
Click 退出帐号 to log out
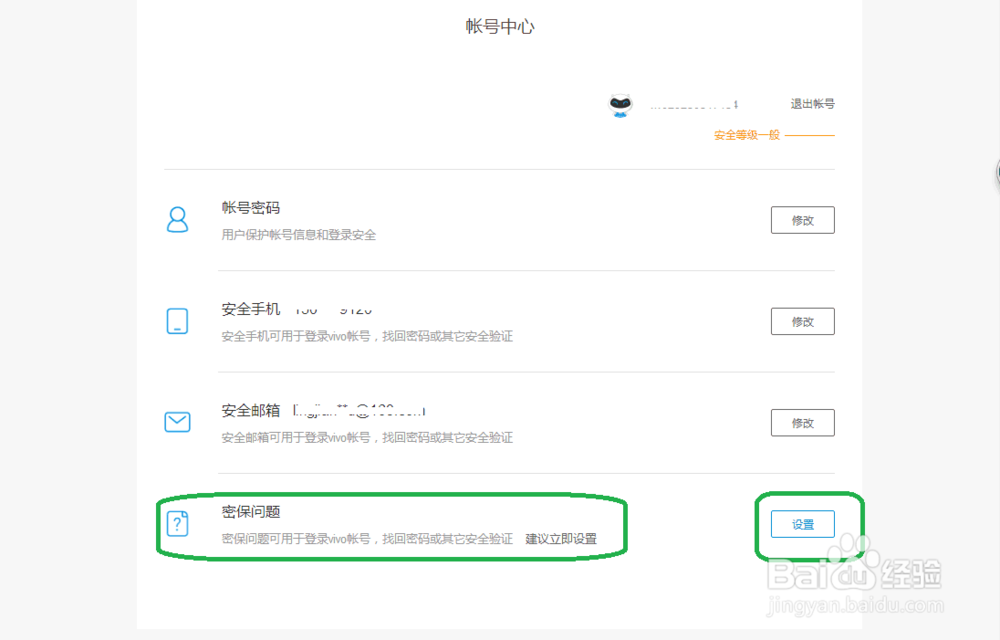pyautogui.click(x=813, y=103)
